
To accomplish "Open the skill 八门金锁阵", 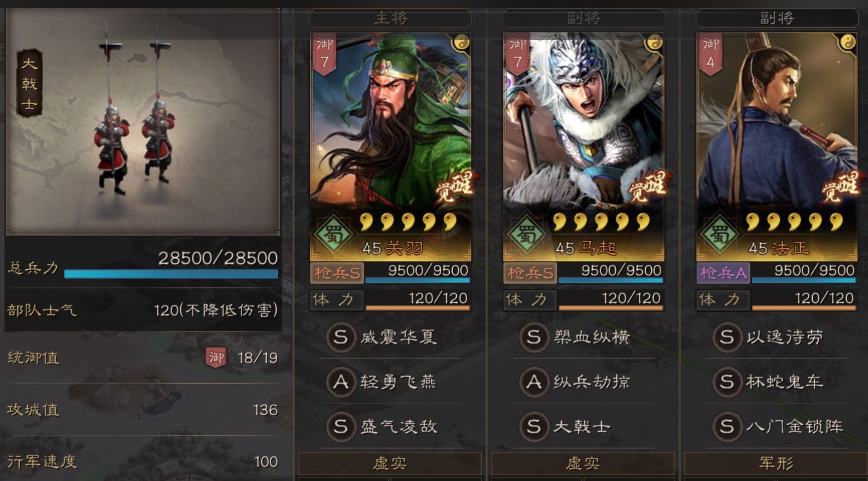I will pos(794,427).
